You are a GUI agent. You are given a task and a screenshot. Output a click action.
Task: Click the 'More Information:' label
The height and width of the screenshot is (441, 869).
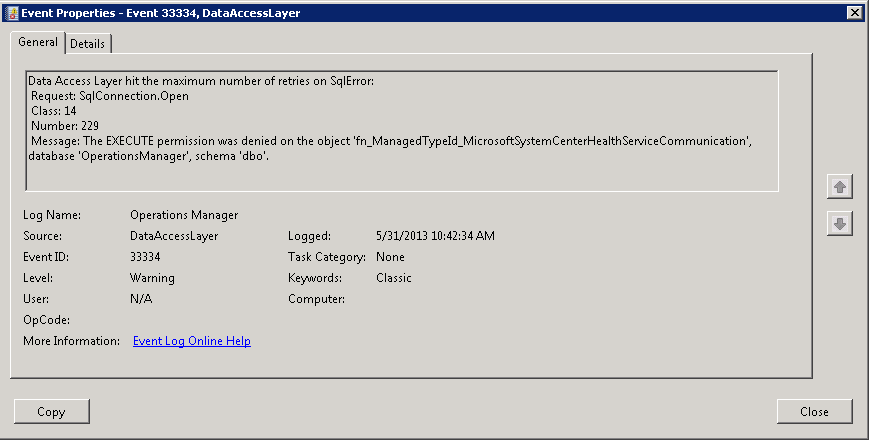point(71,341)
